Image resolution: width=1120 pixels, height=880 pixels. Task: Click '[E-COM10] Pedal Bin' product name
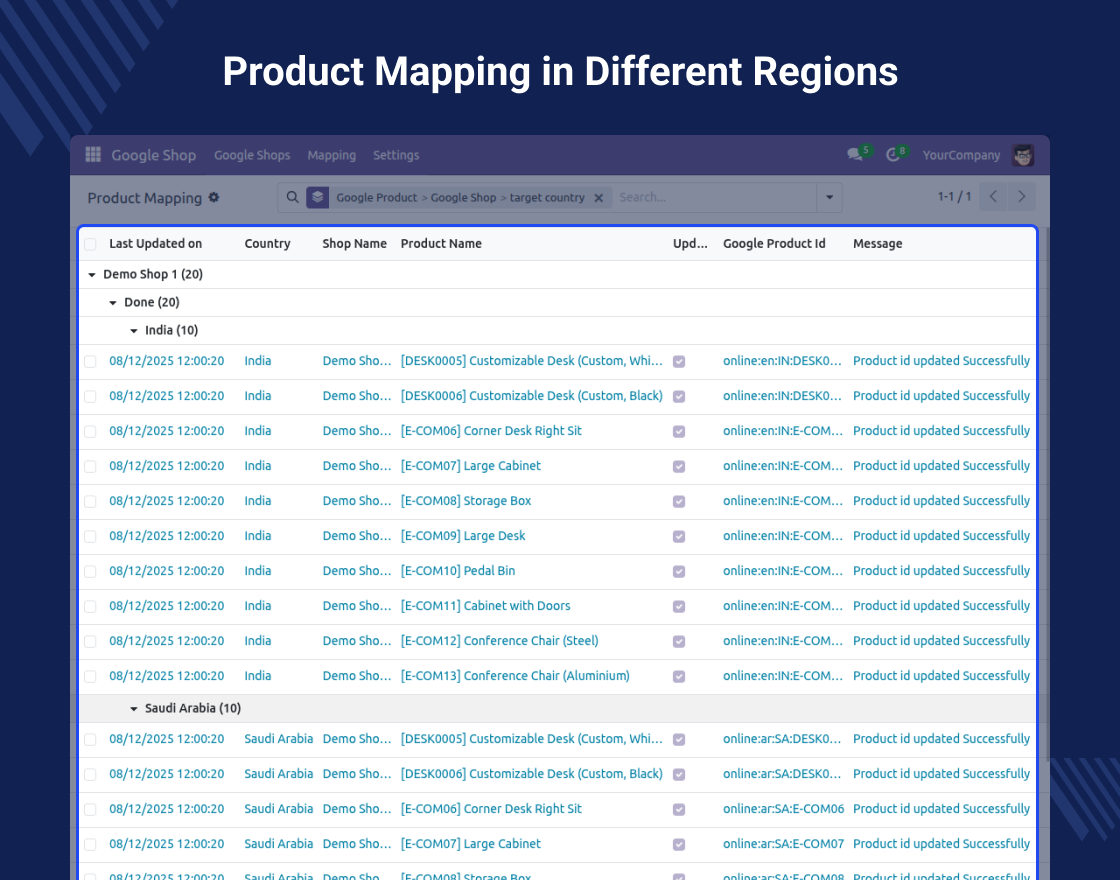(x=457, y=571)
